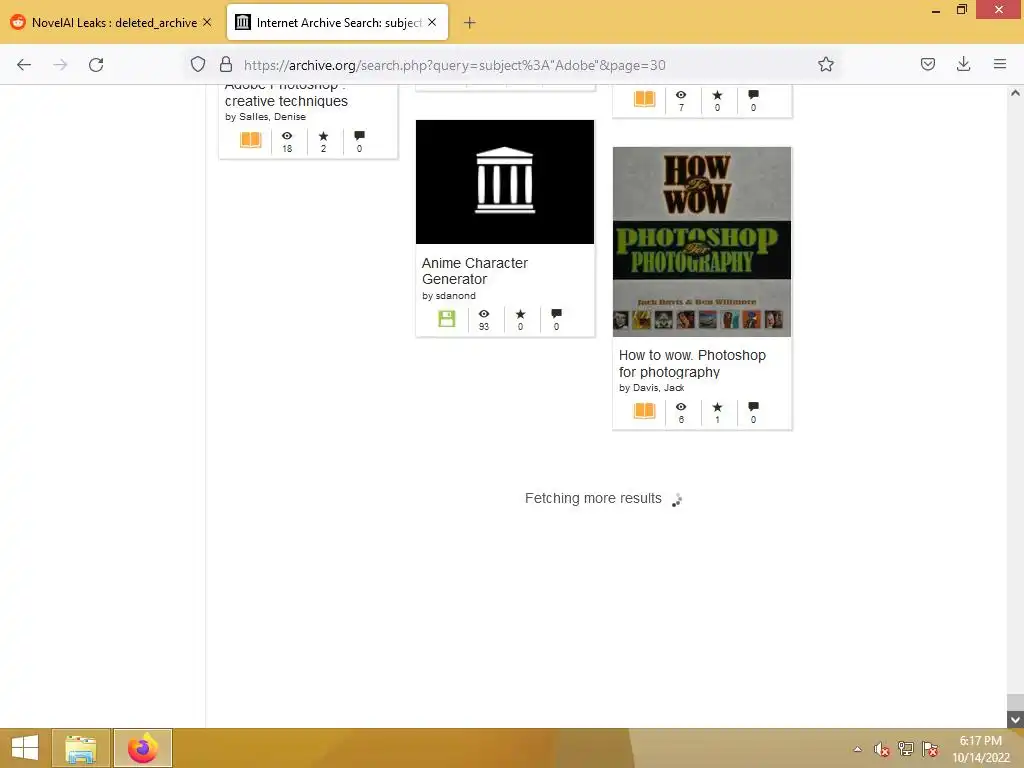This screenshot has width=1024, height=768.
Task: Click author Salles, Denise
Action: coord(272,117)
